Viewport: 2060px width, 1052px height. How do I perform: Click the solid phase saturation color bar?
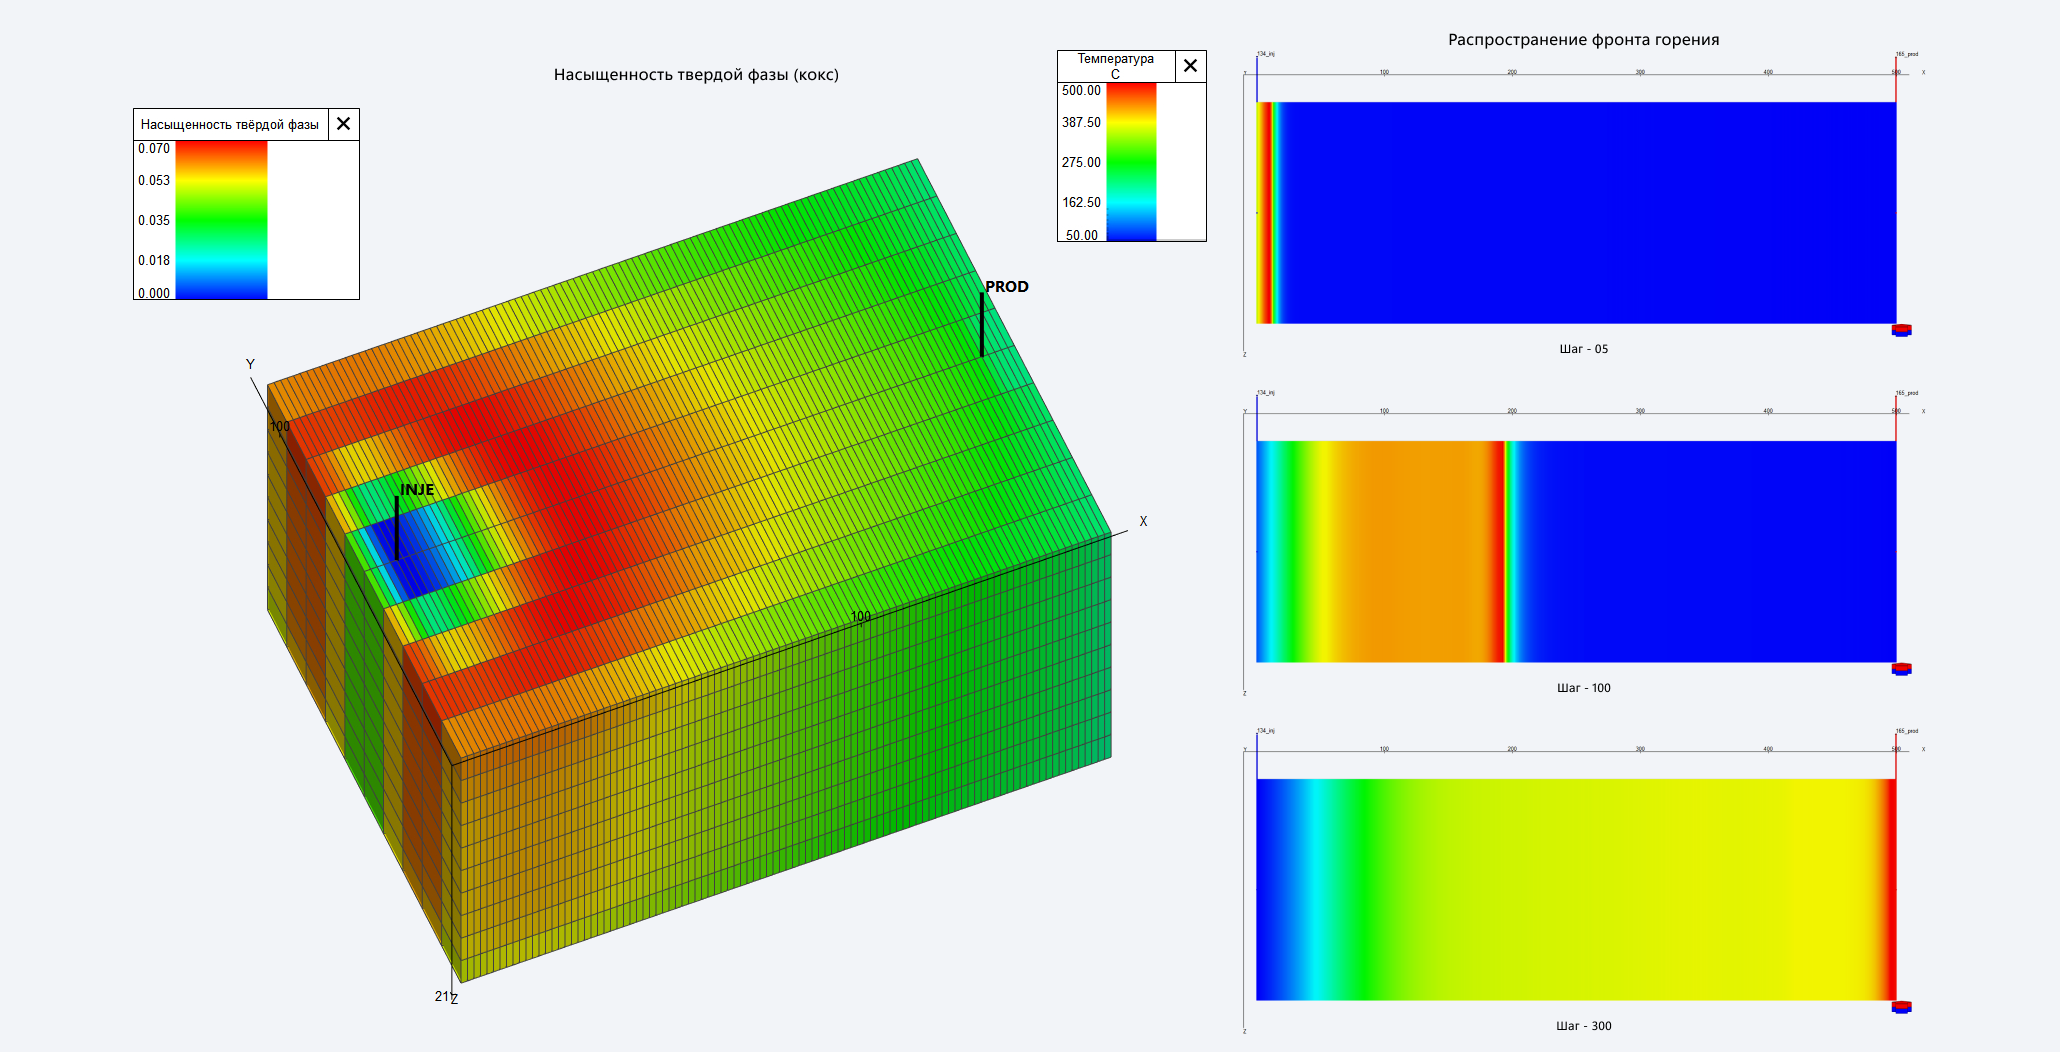(221, 220)
